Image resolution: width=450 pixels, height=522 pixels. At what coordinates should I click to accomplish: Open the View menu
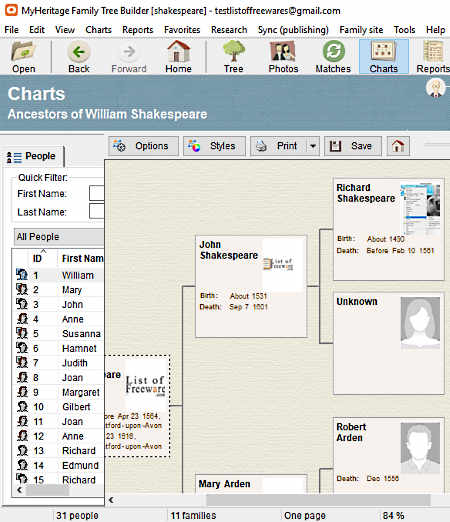[x=65, y=30]
